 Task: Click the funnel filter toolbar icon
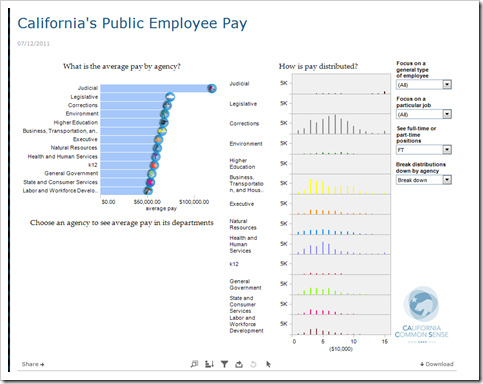(224, 364)
